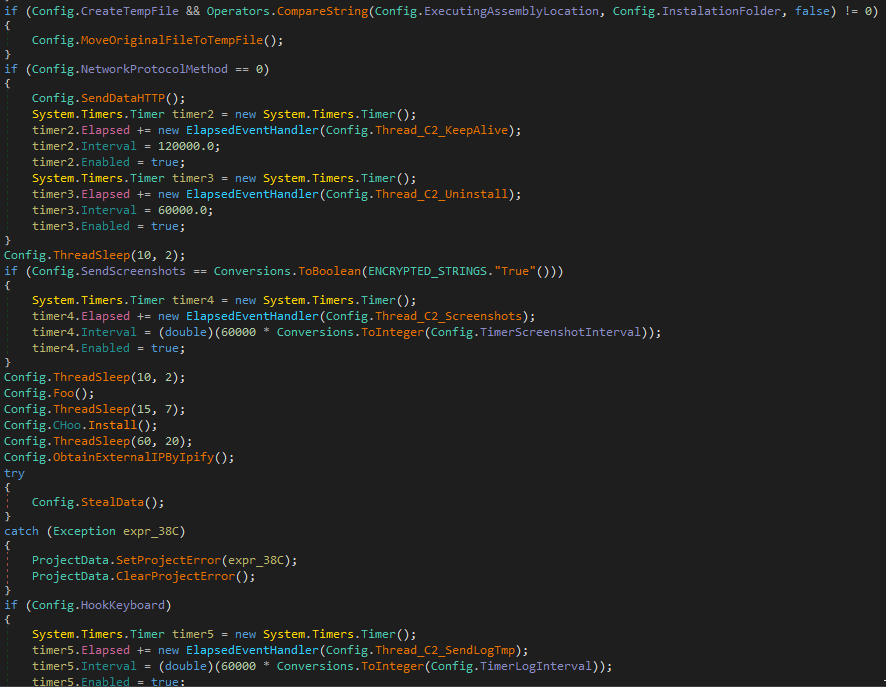Click the InstalationFolder property
The height and width of the screenshot is (687, 886).
pyautogui.click(x=724, y=11)
